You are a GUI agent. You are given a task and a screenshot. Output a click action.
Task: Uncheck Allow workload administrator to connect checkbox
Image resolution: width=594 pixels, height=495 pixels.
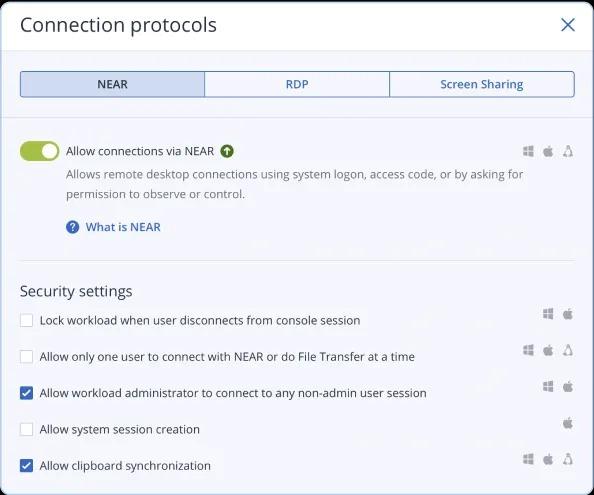coord(27,393)
